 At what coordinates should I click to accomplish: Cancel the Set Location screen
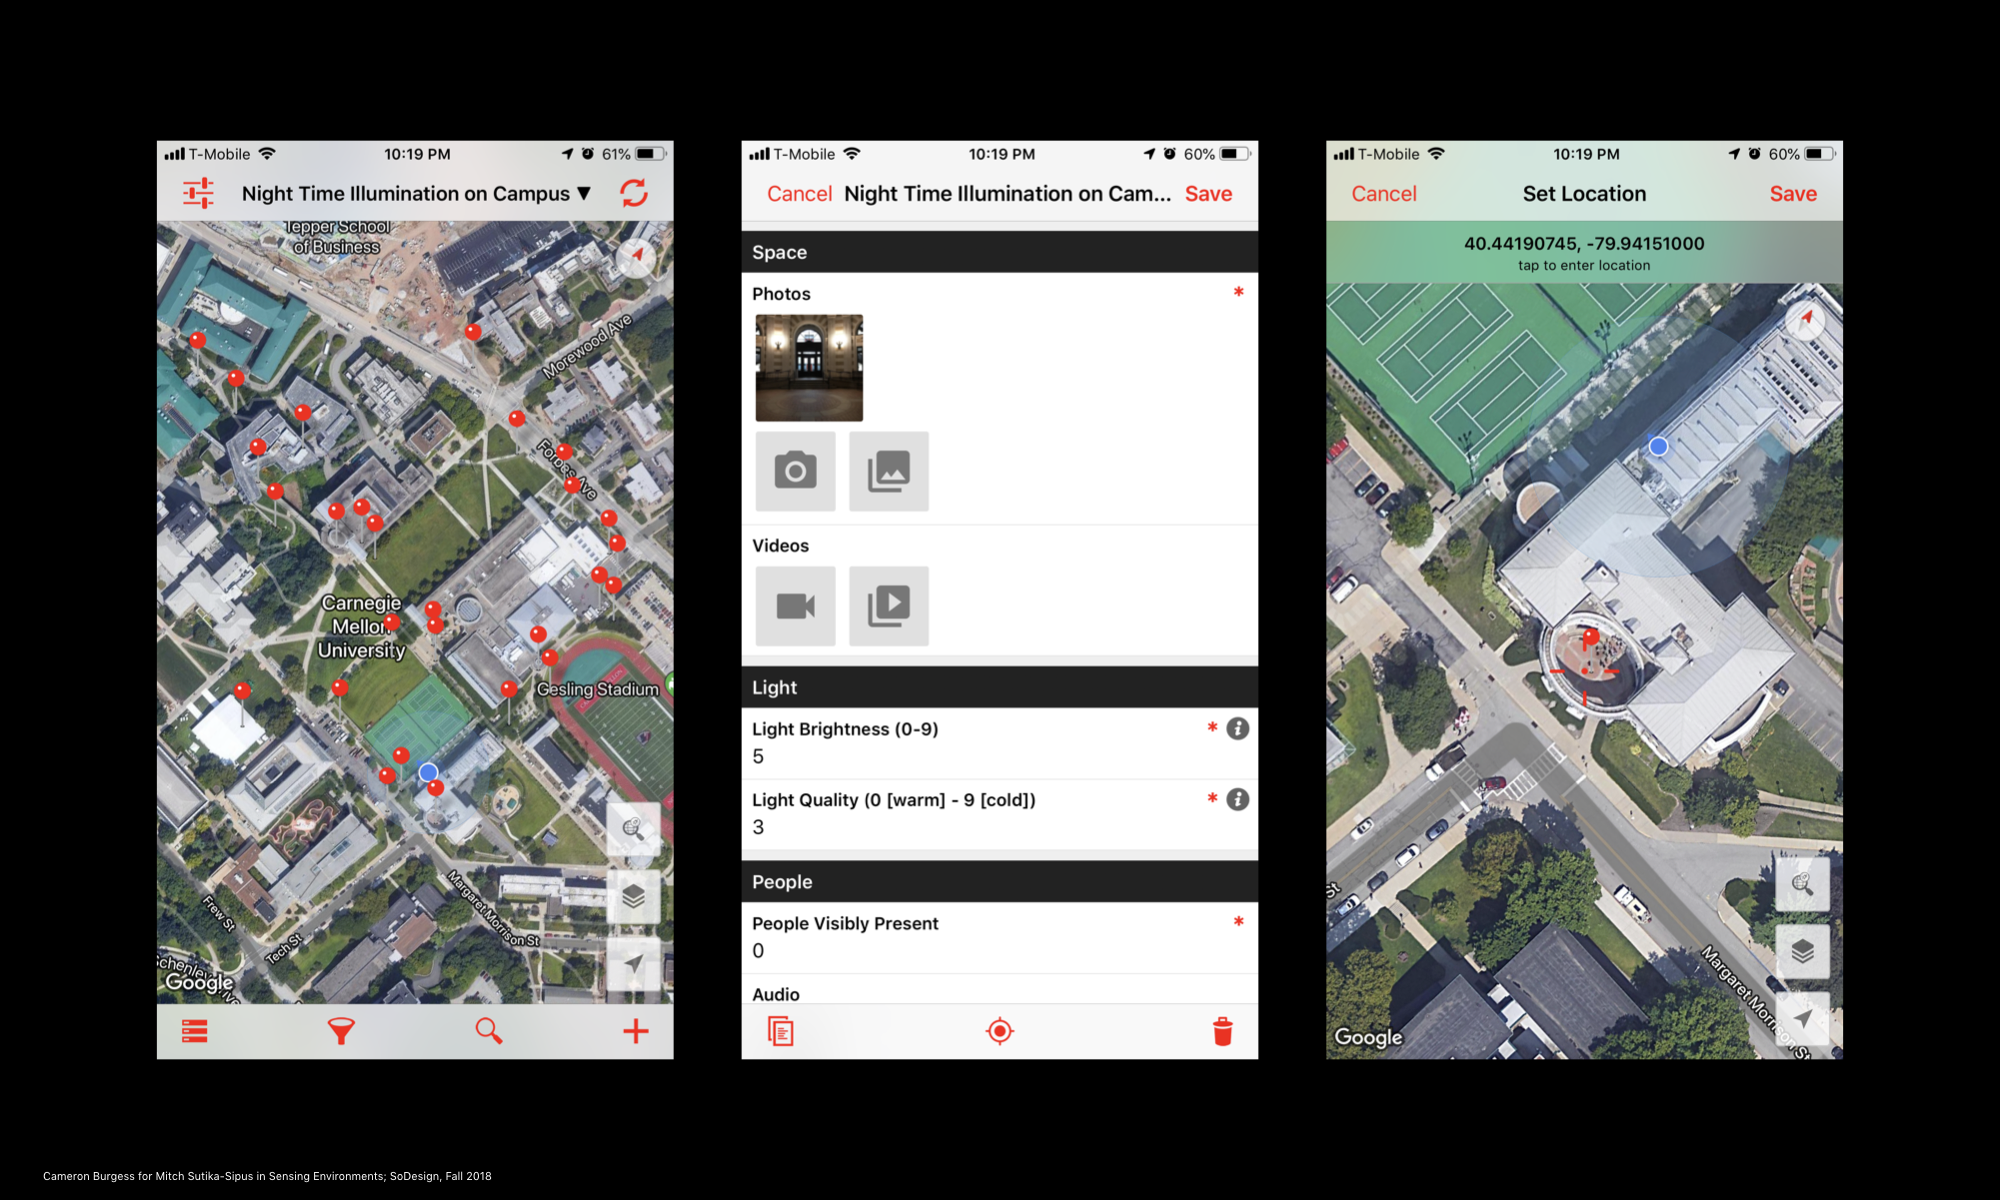pyautogui.click(x=1384, y=194)
